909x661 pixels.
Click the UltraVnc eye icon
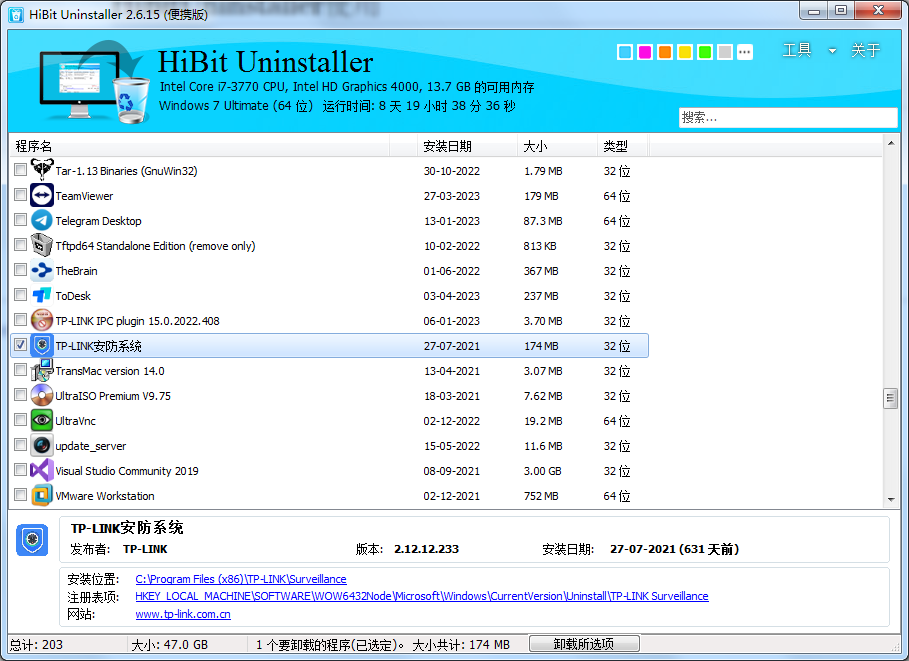coord(42,421)
